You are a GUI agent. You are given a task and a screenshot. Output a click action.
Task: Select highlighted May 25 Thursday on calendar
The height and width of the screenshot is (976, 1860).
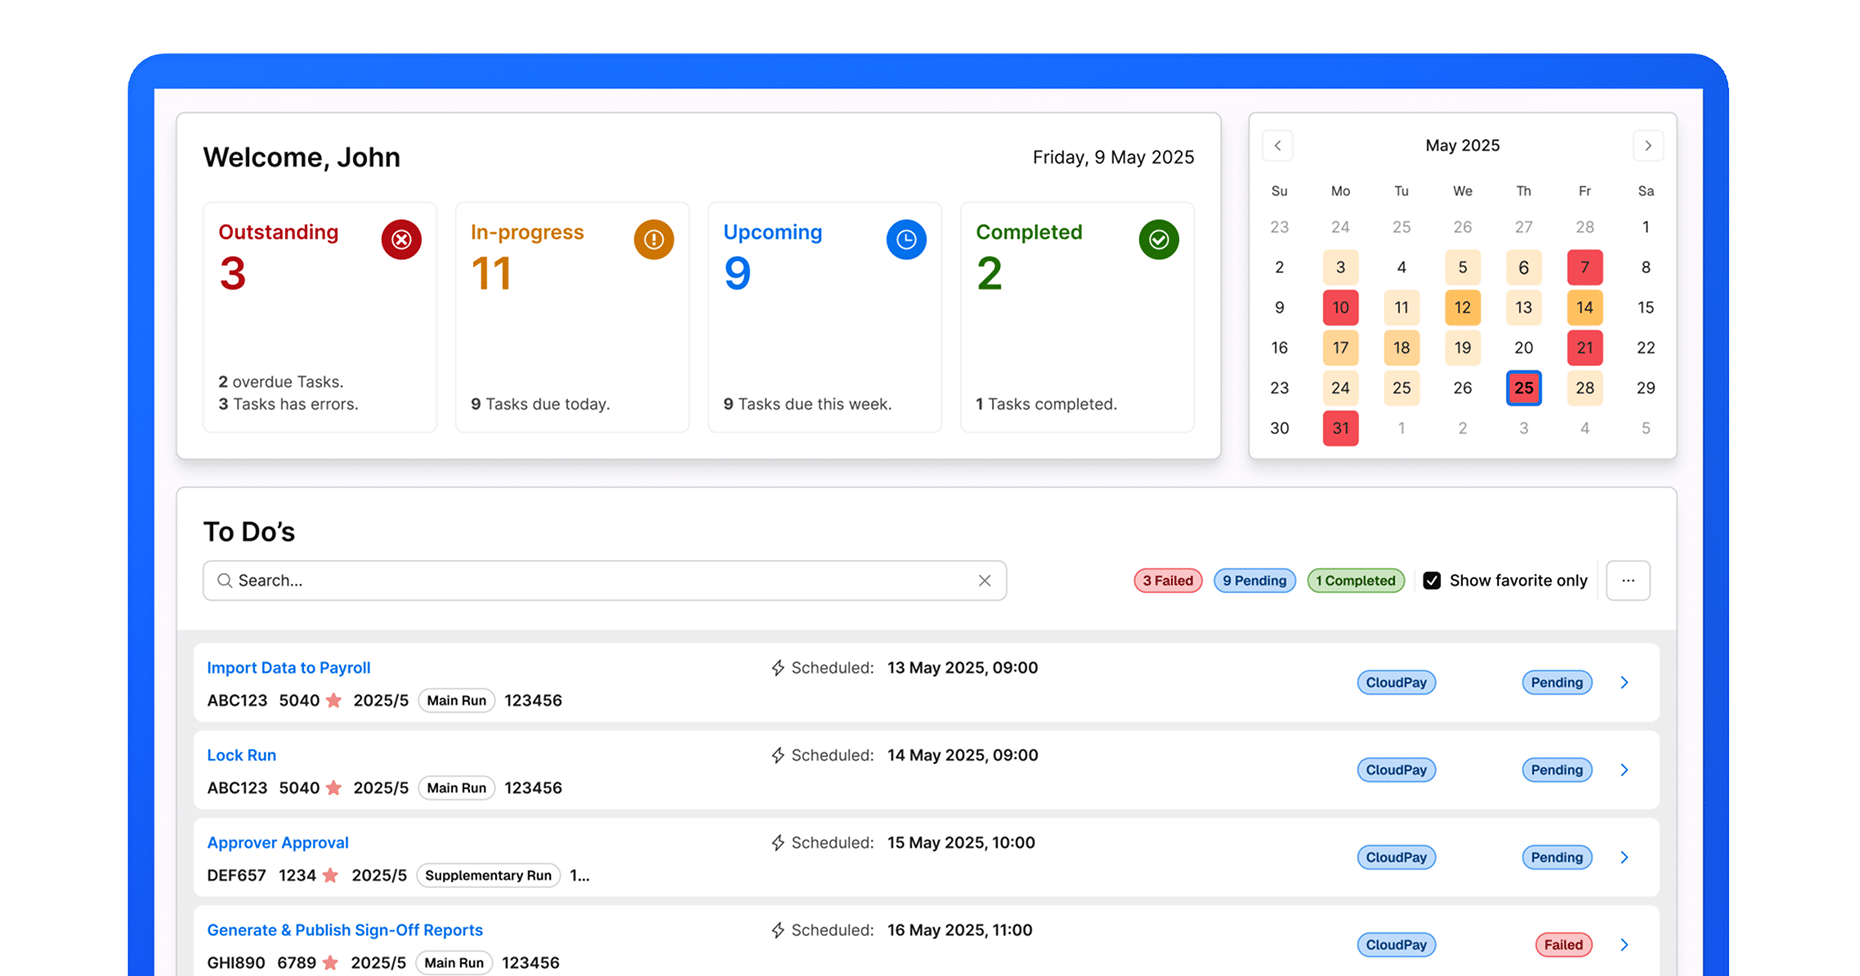(1524, 388)
